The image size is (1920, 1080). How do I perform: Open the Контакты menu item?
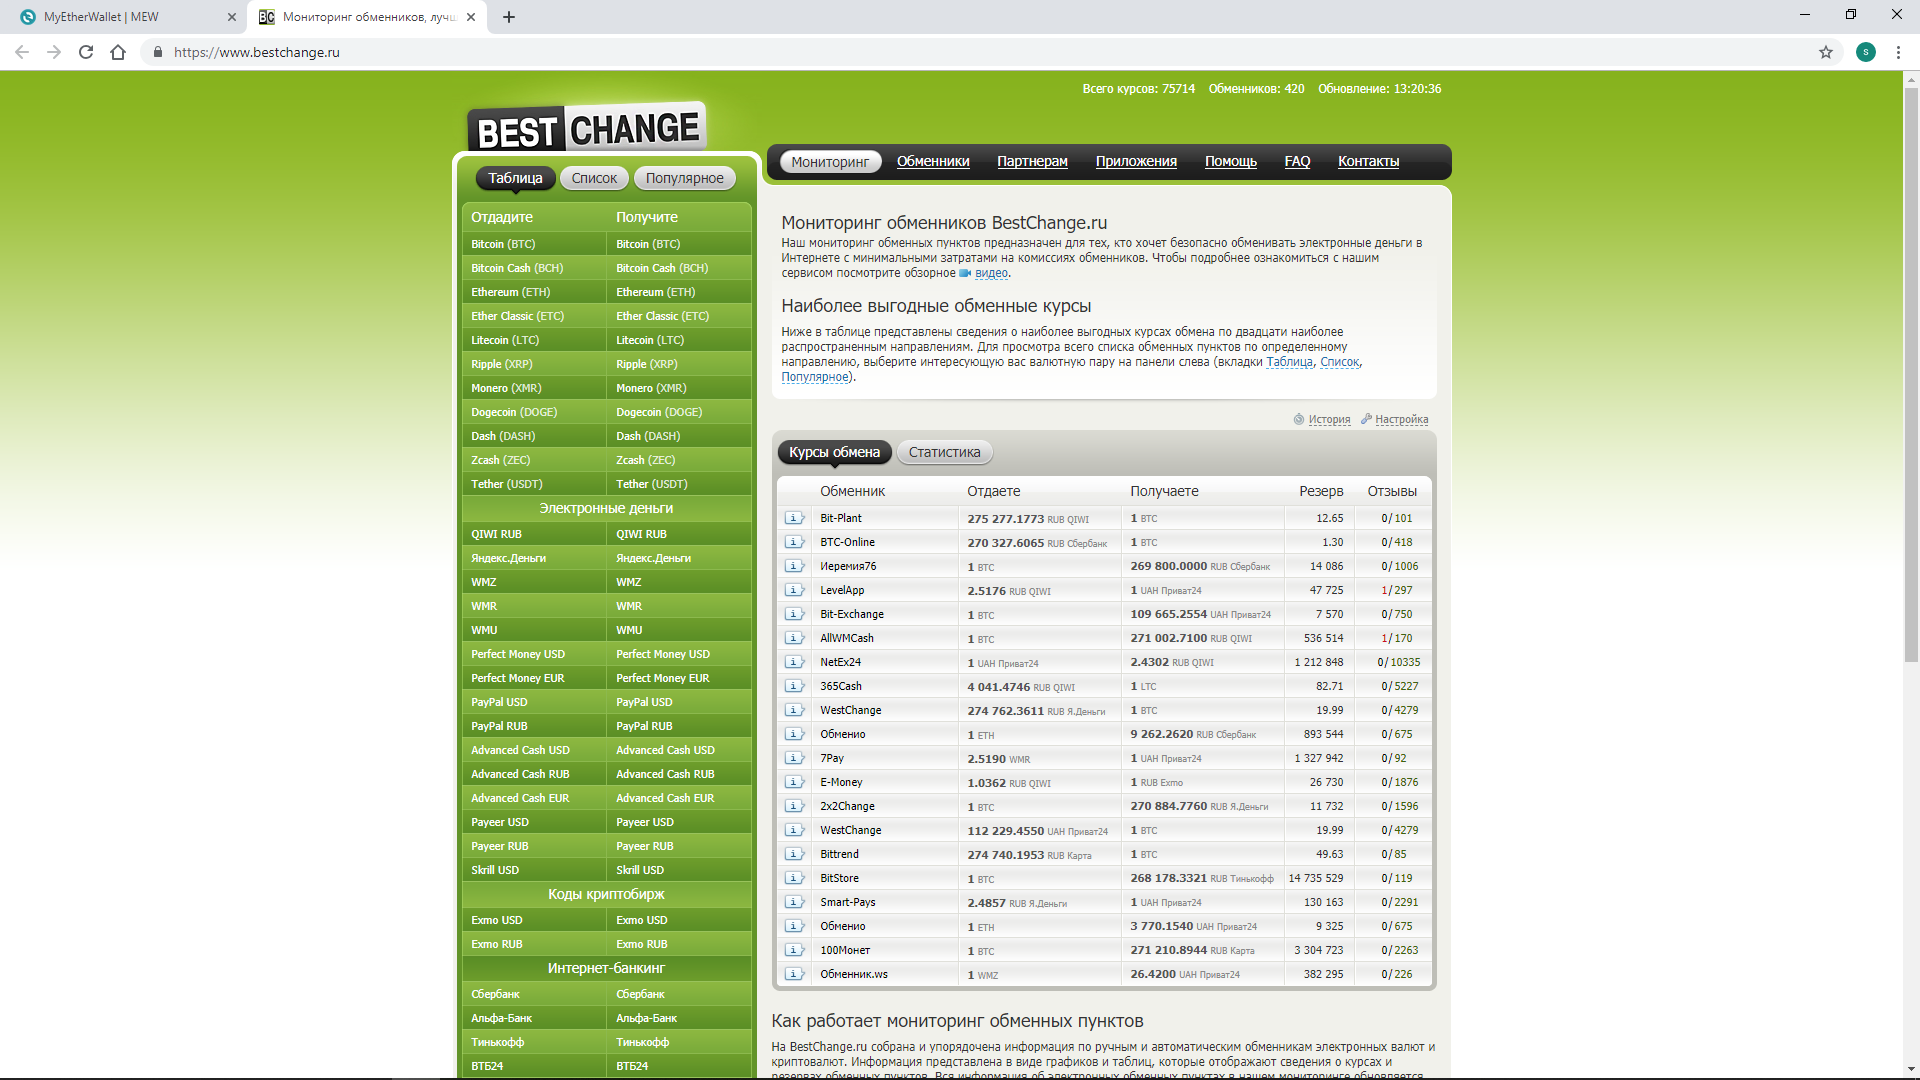tap(1368, 161)
